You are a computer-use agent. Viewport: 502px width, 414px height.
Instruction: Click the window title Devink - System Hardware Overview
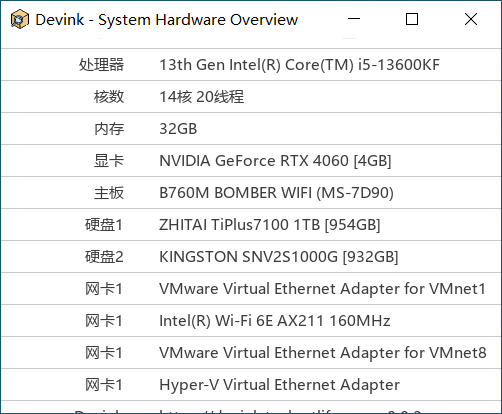166,20
